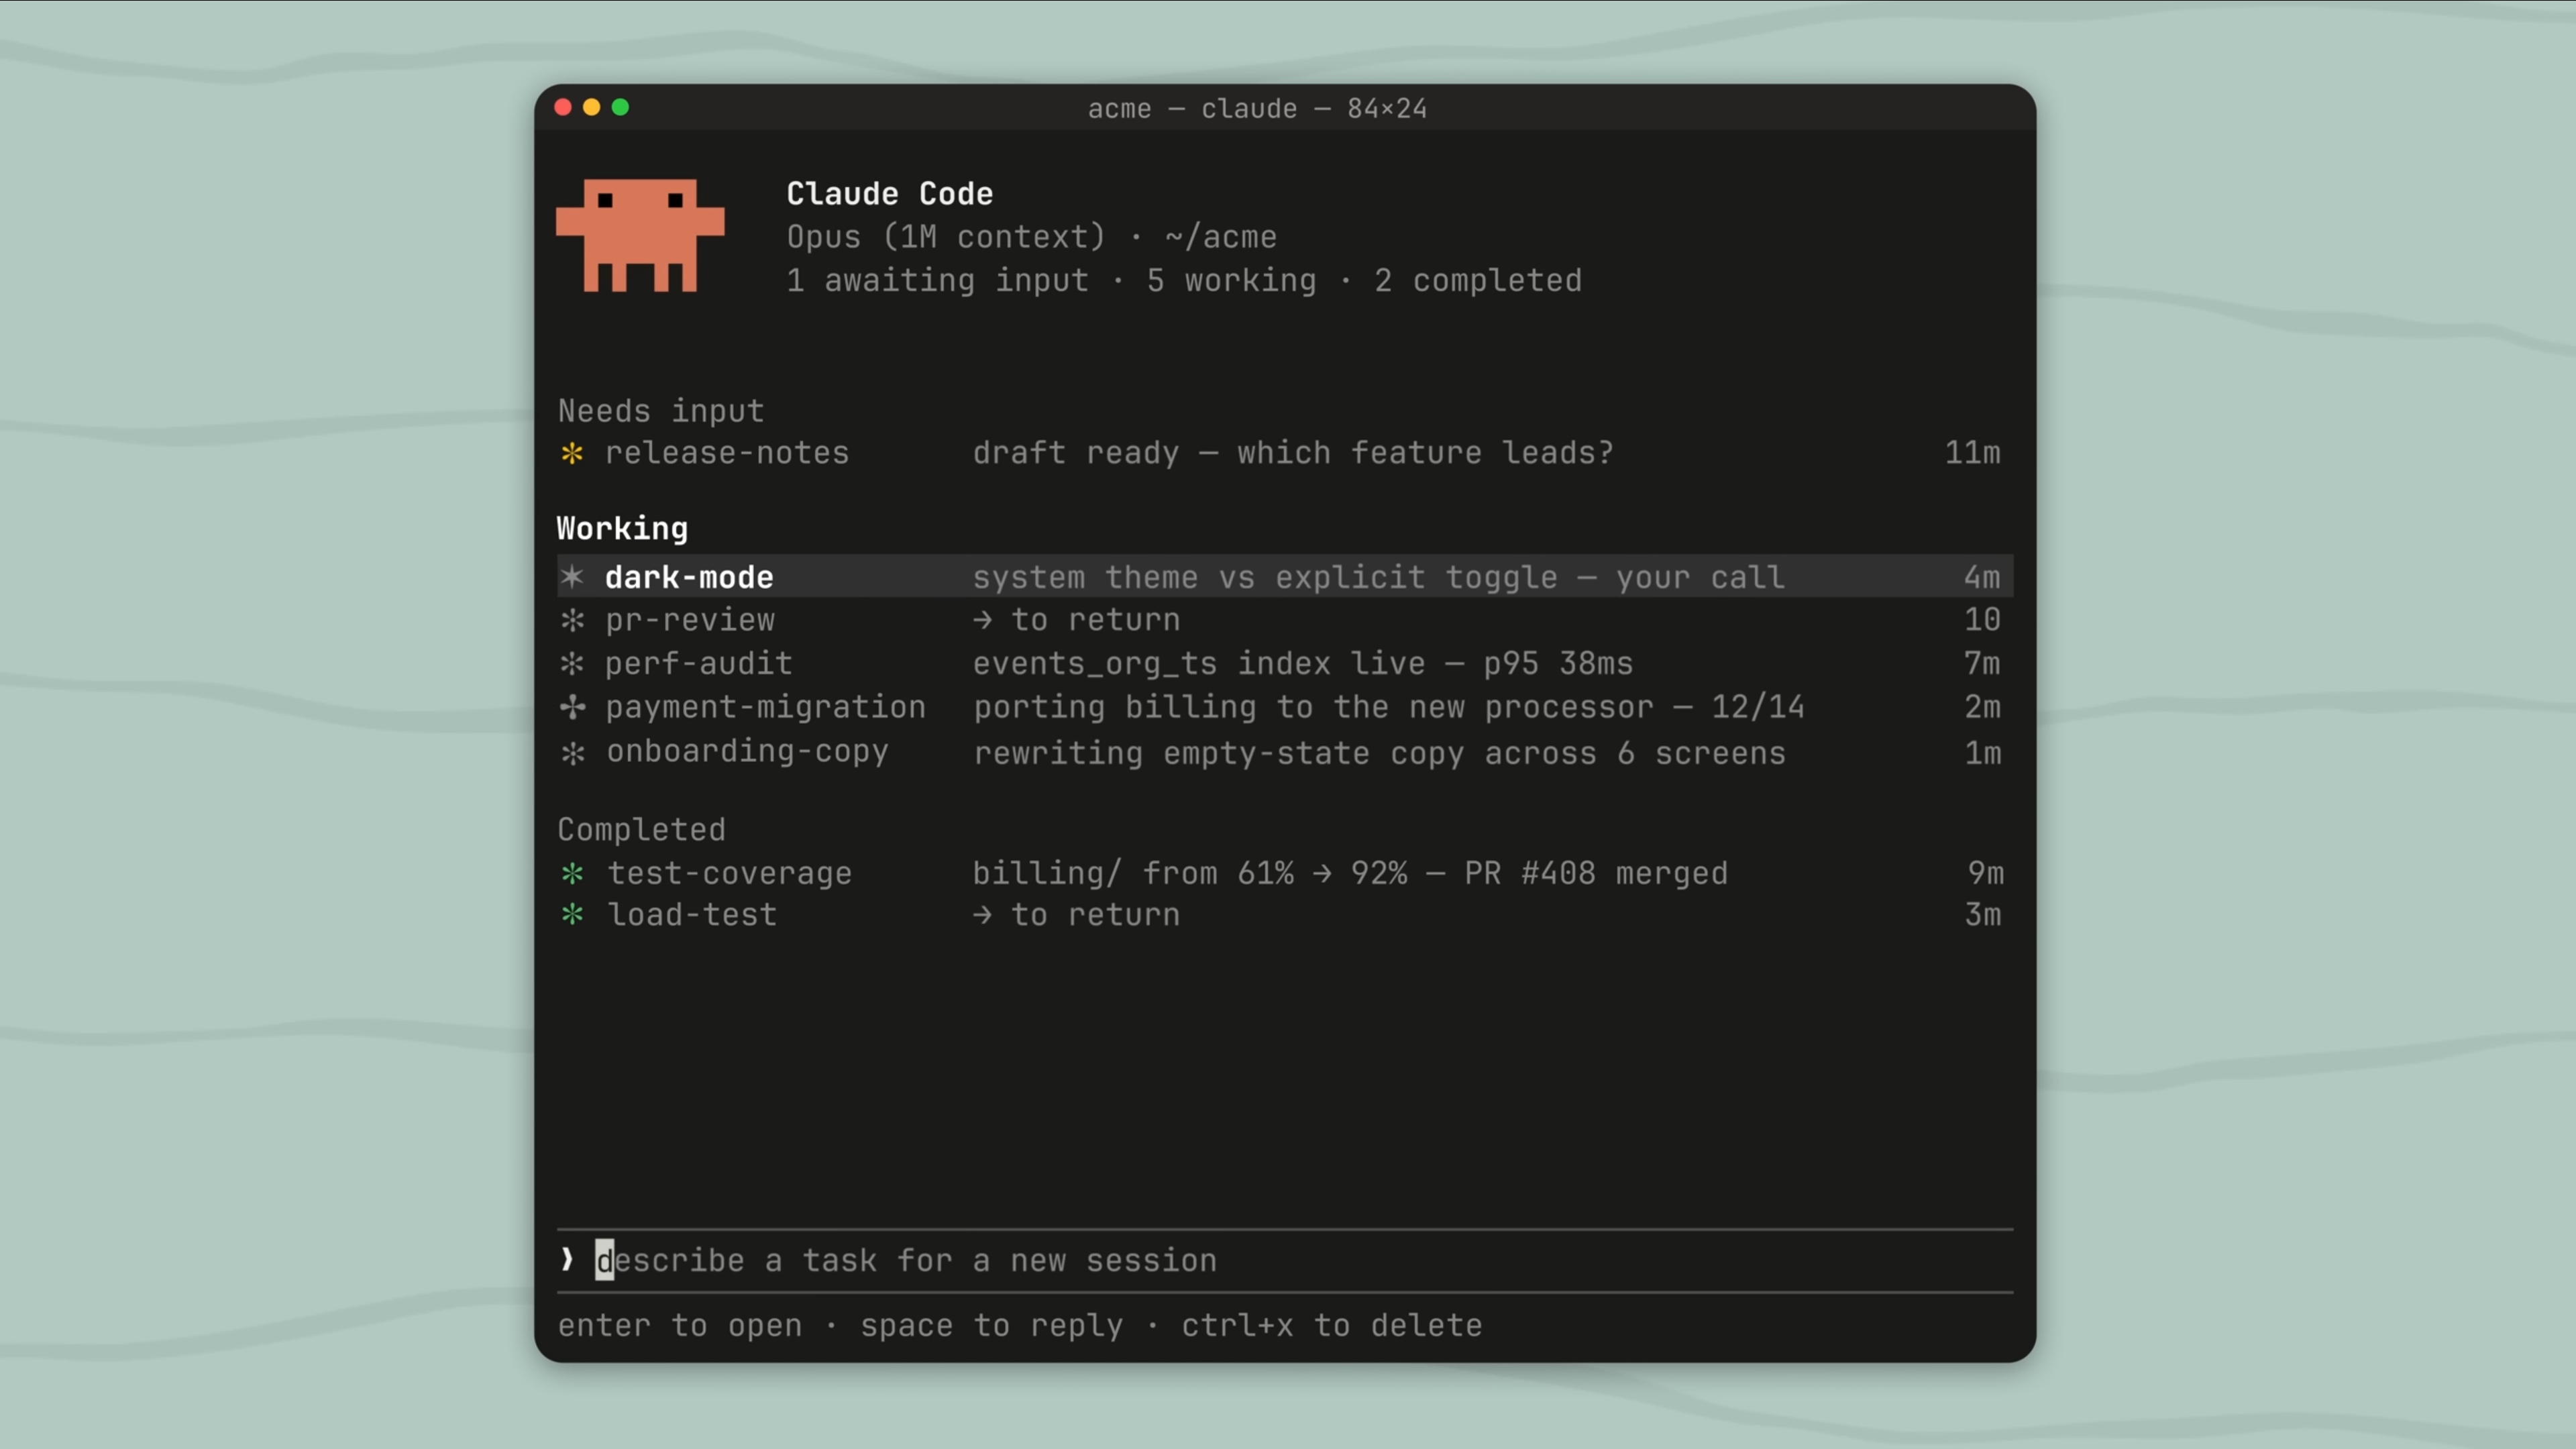Click the spinner icon beside payment-migration
This screenshot has width=2576, height=1449.
[x=572, y=707]
